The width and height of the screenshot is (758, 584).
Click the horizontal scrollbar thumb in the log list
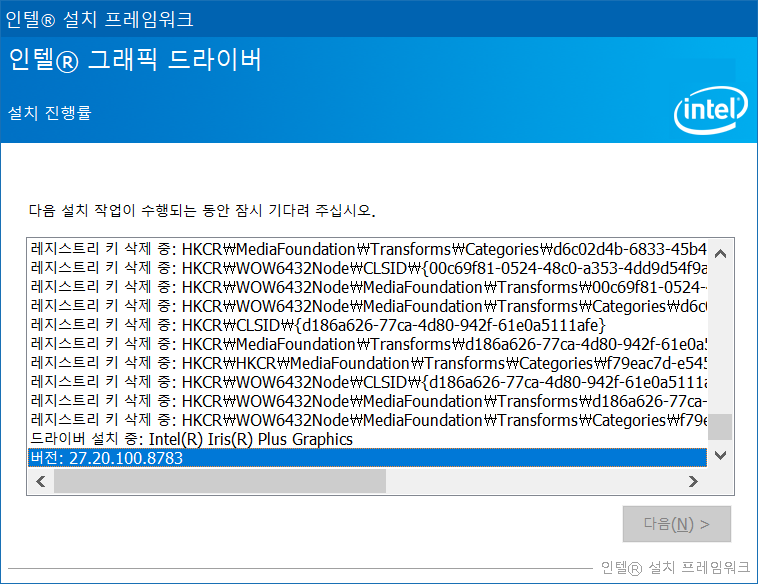click(220, 481)
